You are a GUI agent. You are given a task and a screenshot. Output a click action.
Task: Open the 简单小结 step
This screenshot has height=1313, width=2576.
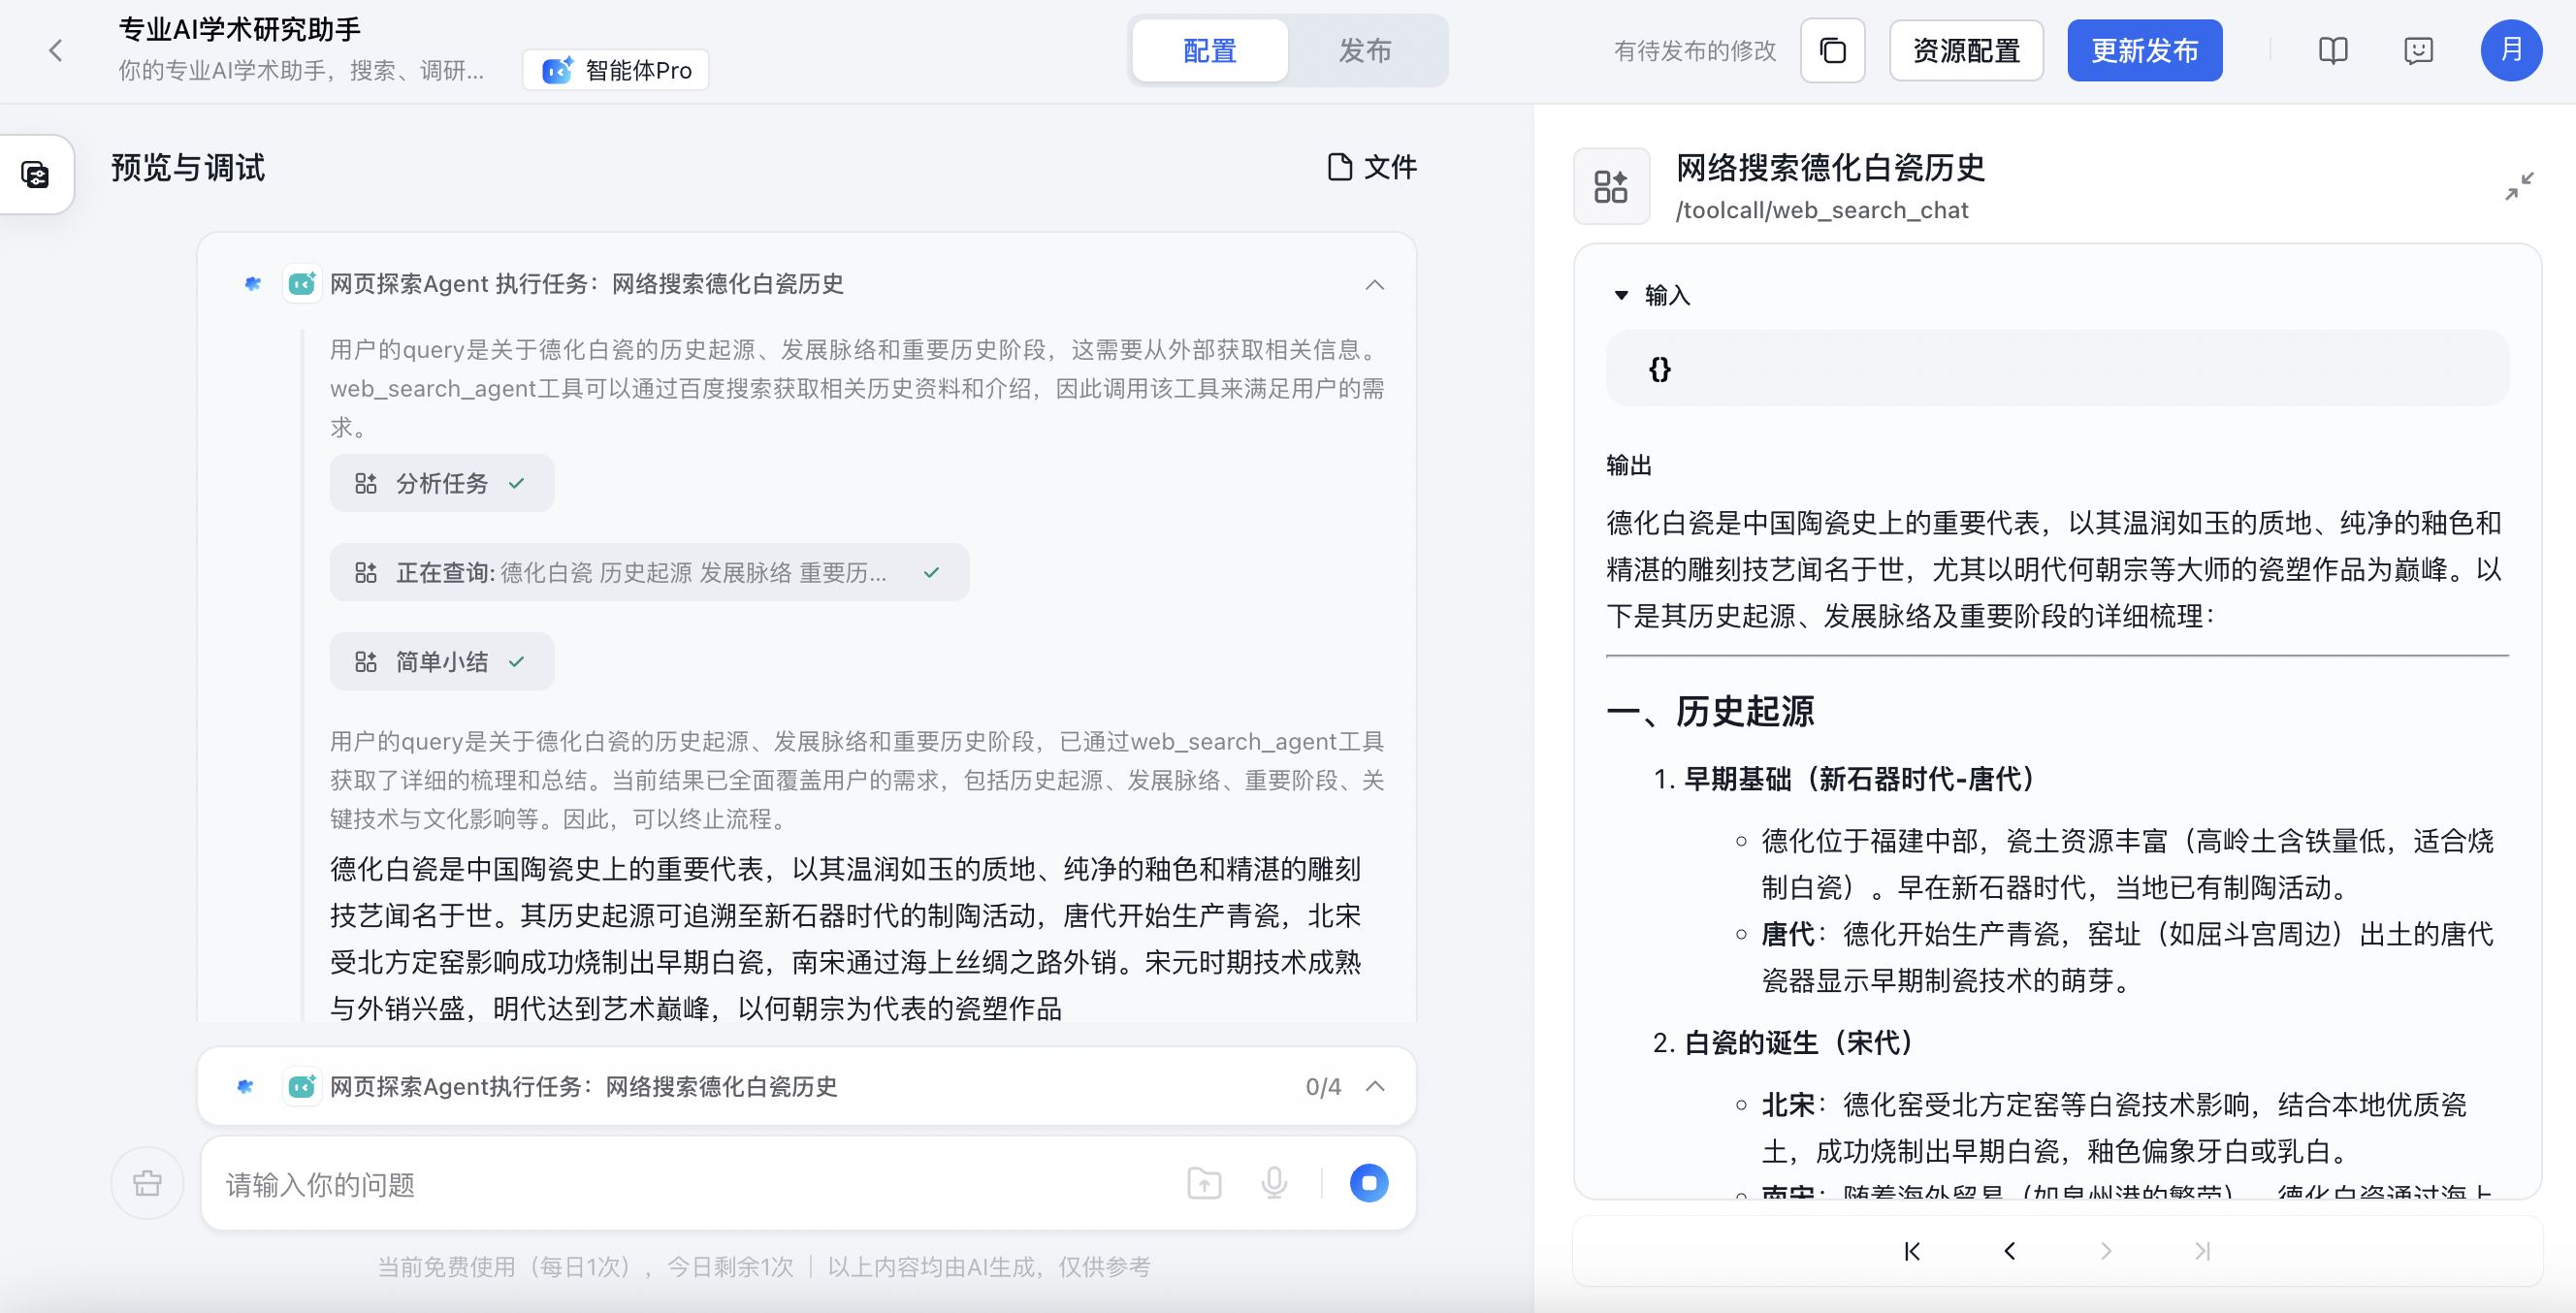pos(441,661)
